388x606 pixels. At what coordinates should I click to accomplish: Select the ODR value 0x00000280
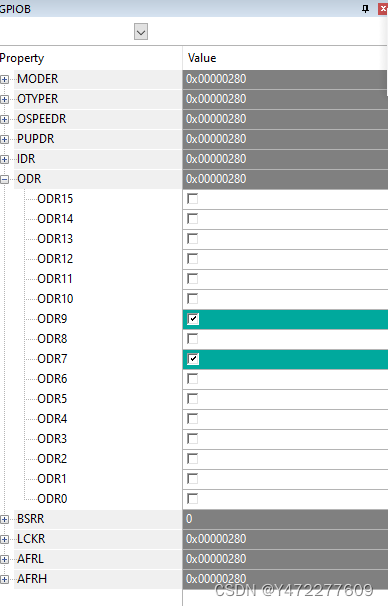tap(285, 179)
